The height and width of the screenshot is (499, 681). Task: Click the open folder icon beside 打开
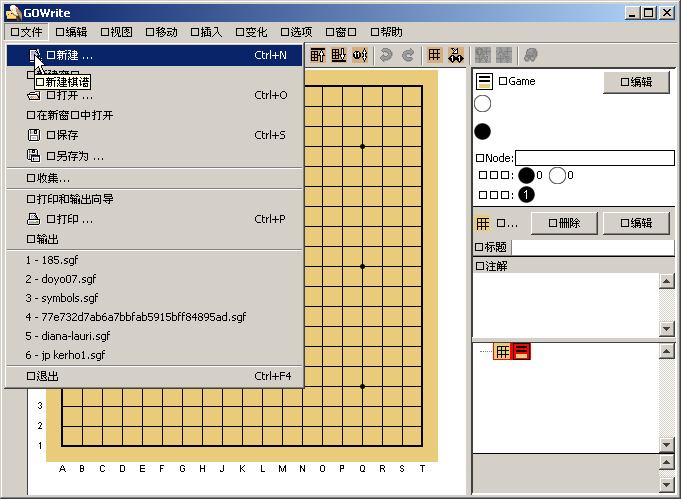click(33, 96)
